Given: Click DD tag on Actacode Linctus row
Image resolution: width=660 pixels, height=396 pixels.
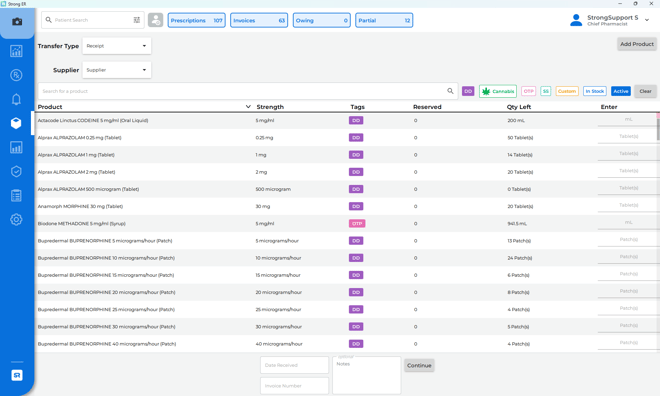Looking at the screenshot, I should click(356, 120).
